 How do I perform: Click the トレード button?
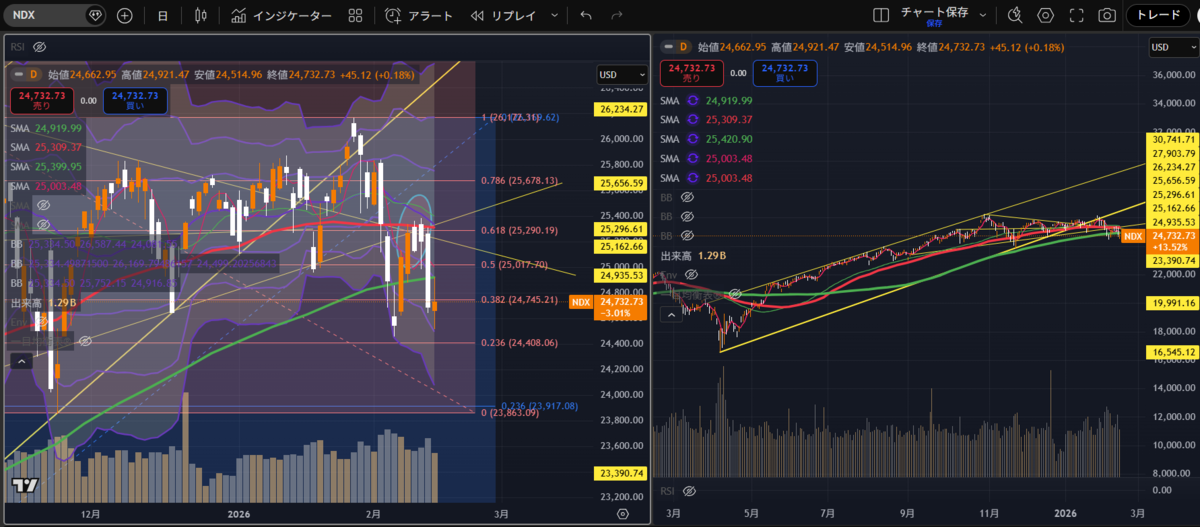[1159, 16]
